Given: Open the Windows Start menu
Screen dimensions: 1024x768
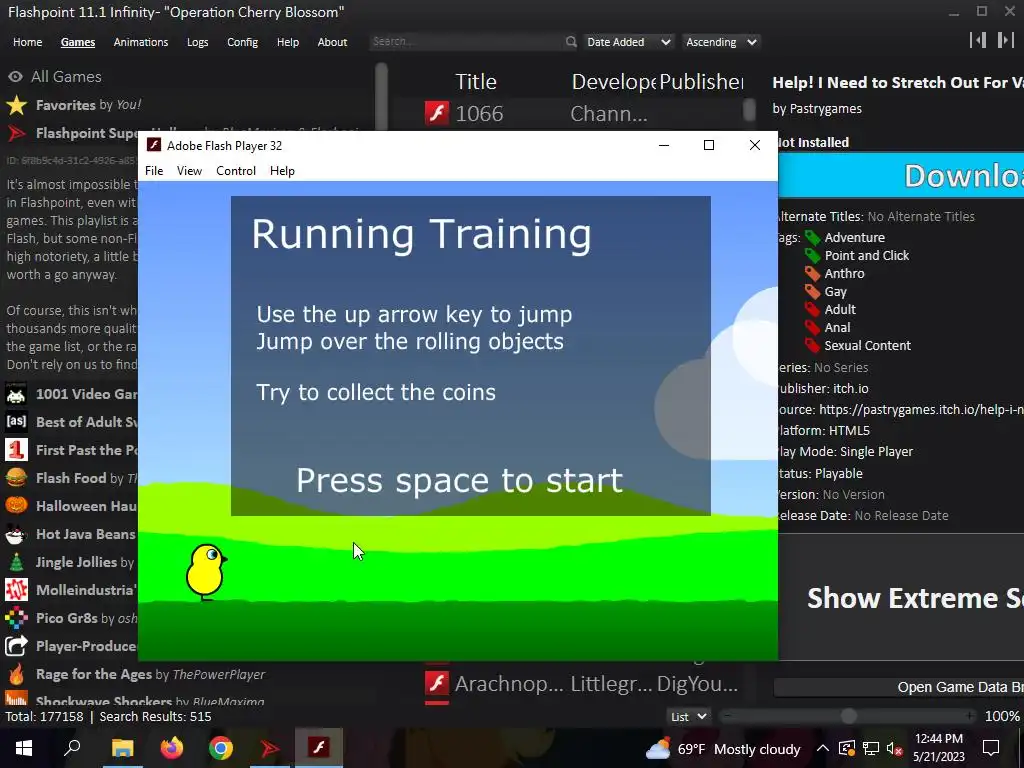Looking at the screenshot, I should coord(24,748).
